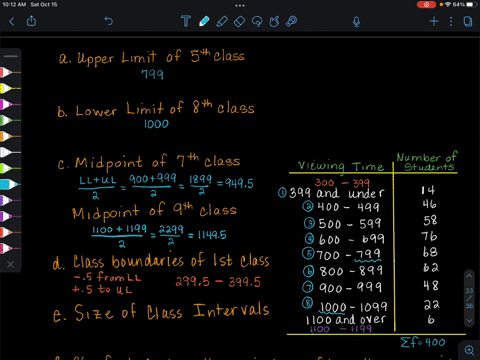Pick the orange pen in the palette
The height and width of the screenshot is (360, 480).
pos(10,136)
